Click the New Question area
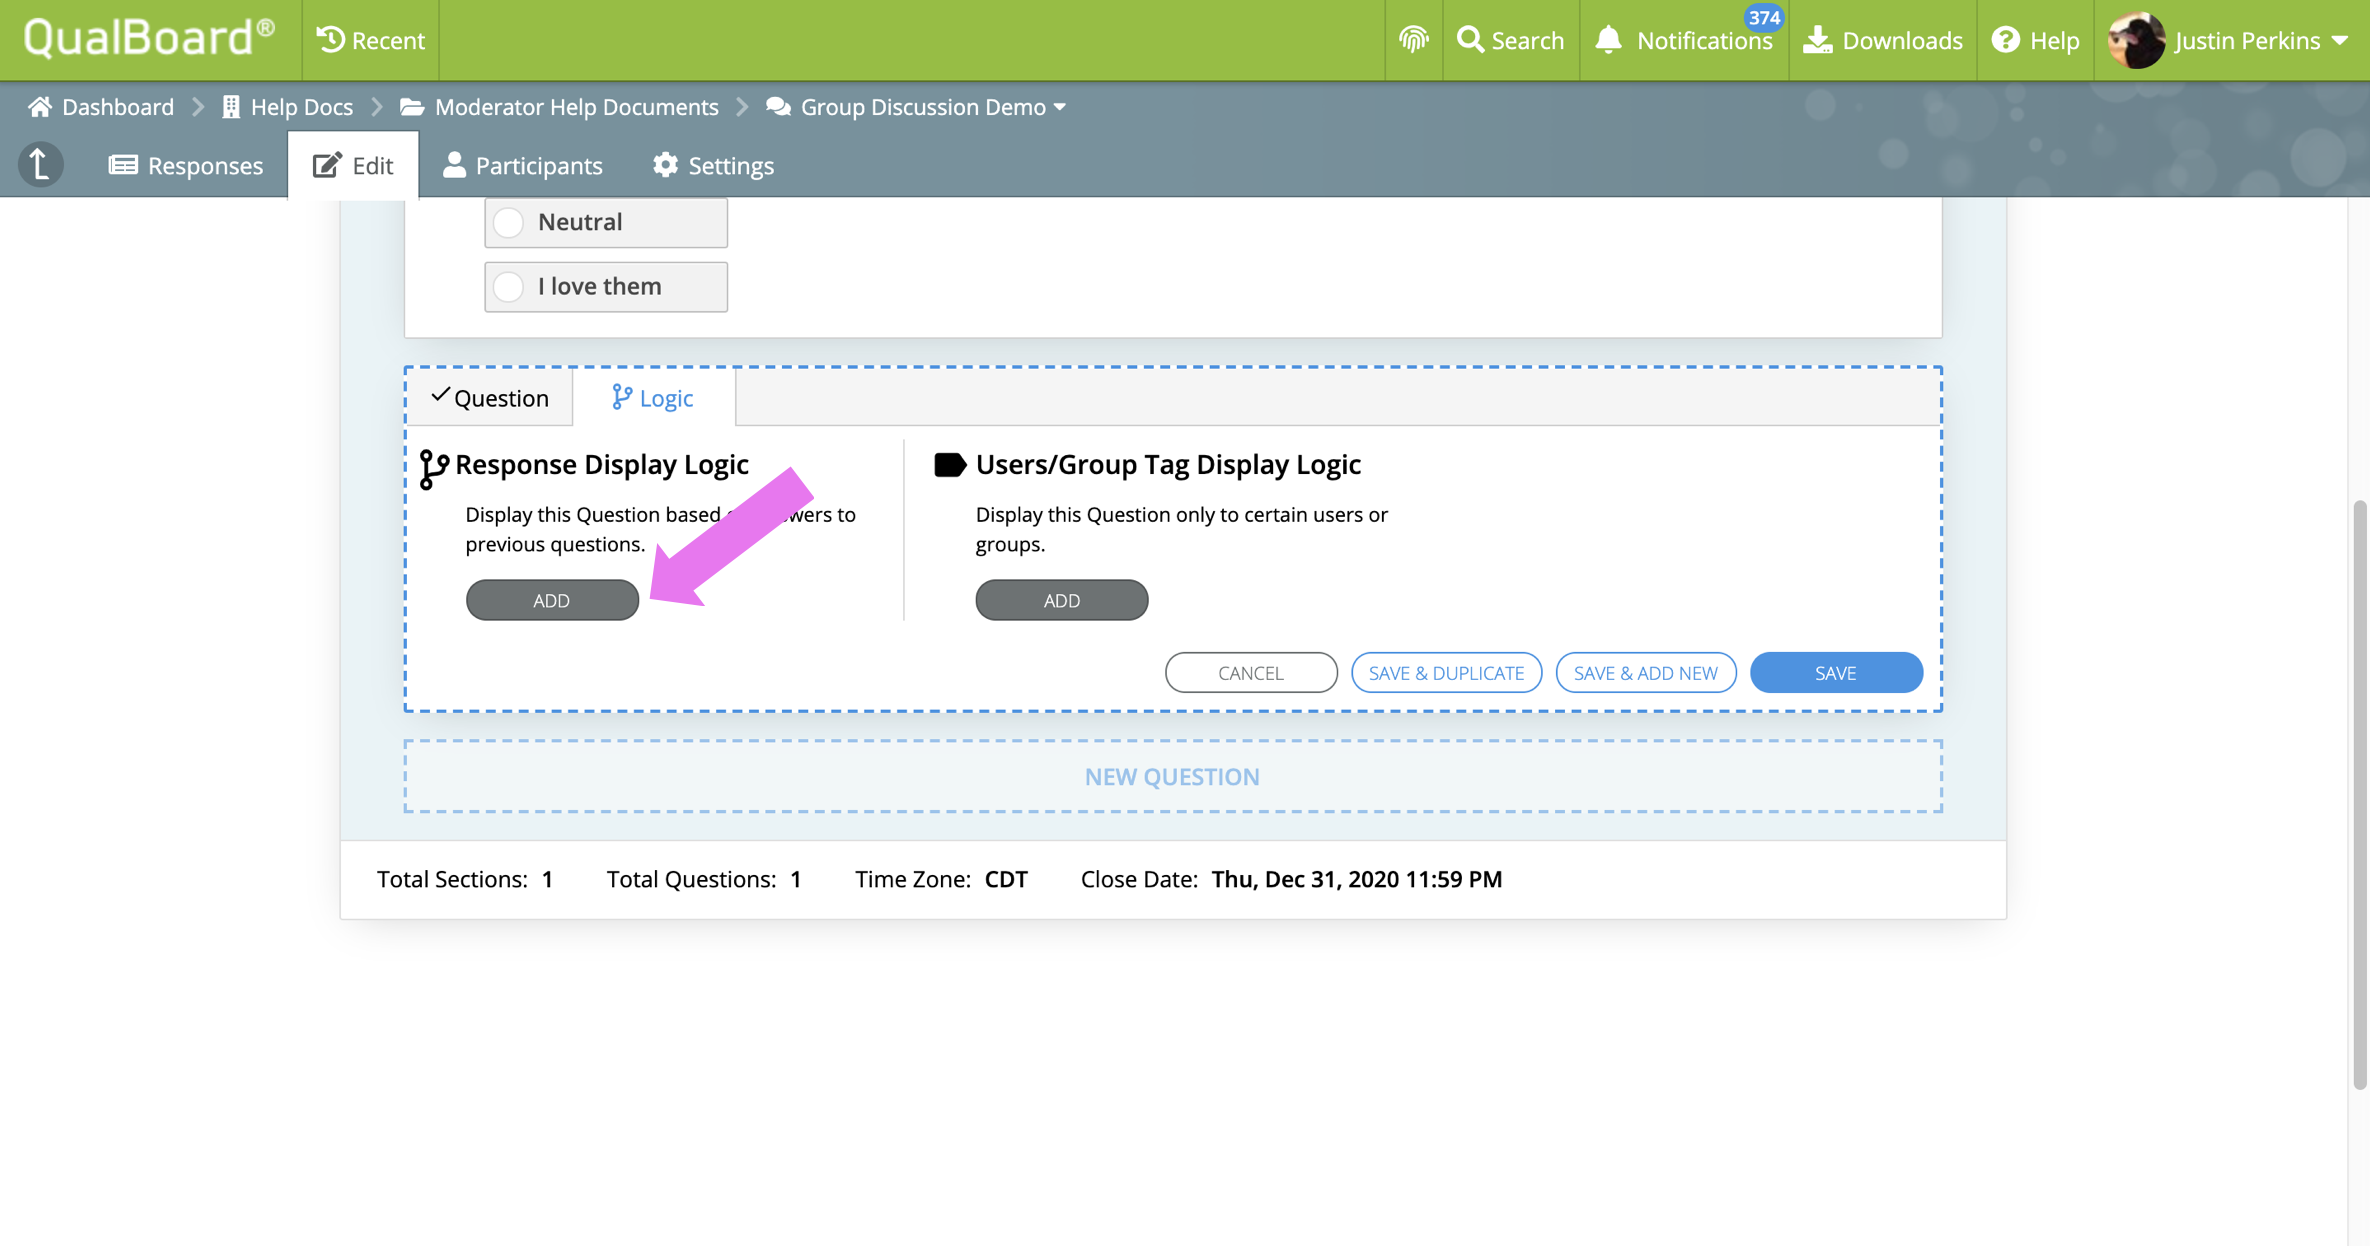This screenshot has height=1246, width=2370. (1172, 776)
